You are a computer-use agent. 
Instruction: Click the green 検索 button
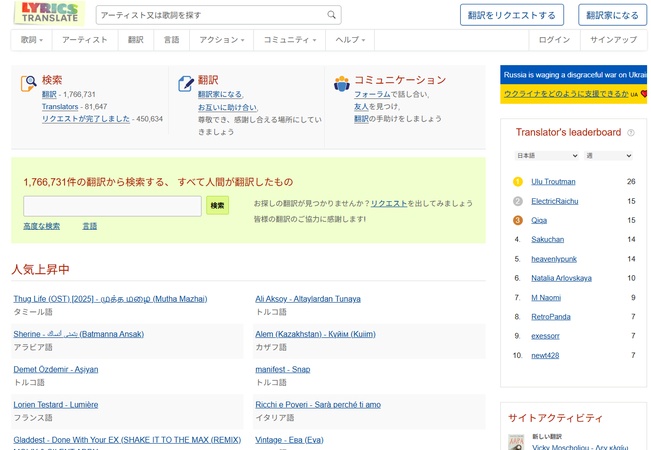tap(218, 205)
